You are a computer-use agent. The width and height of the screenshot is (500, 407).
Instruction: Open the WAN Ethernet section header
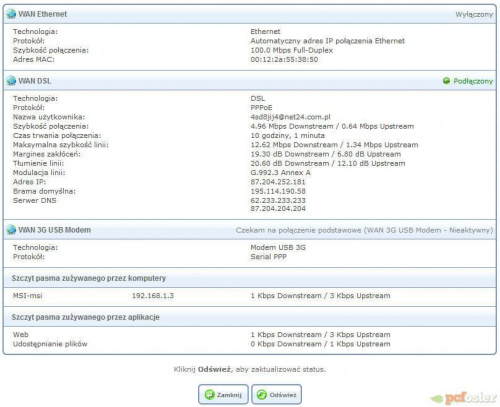(x=249, y=14)
